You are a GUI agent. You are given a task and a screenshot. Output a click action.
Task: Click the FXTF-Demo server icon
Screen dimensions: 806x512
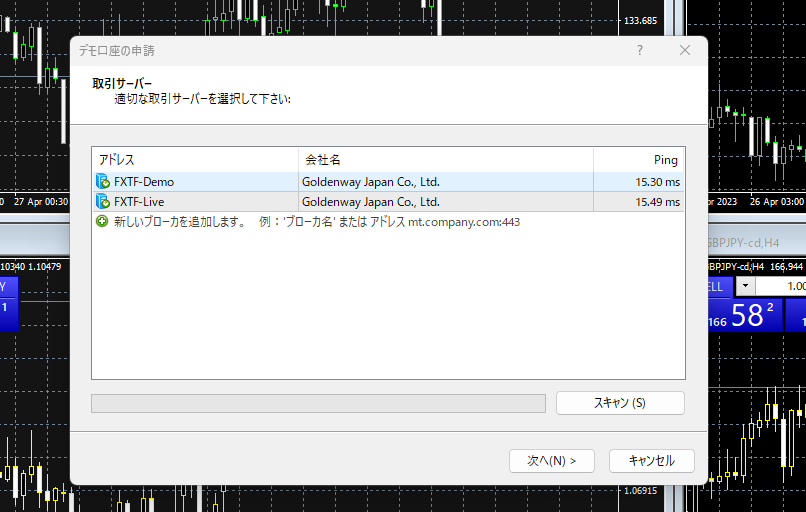click(x=103, y=182)
